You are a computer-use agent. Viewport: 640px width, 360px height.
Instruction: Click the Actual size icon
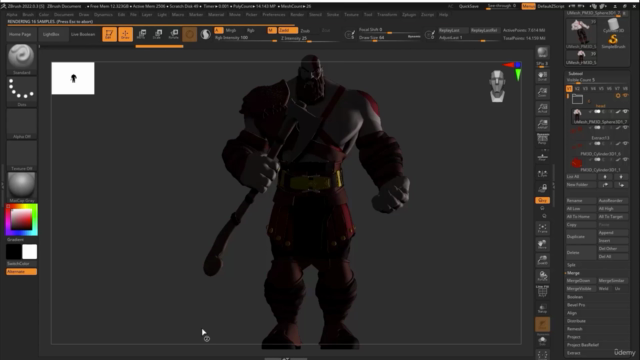pyautogui.click(x=542, y=108)
